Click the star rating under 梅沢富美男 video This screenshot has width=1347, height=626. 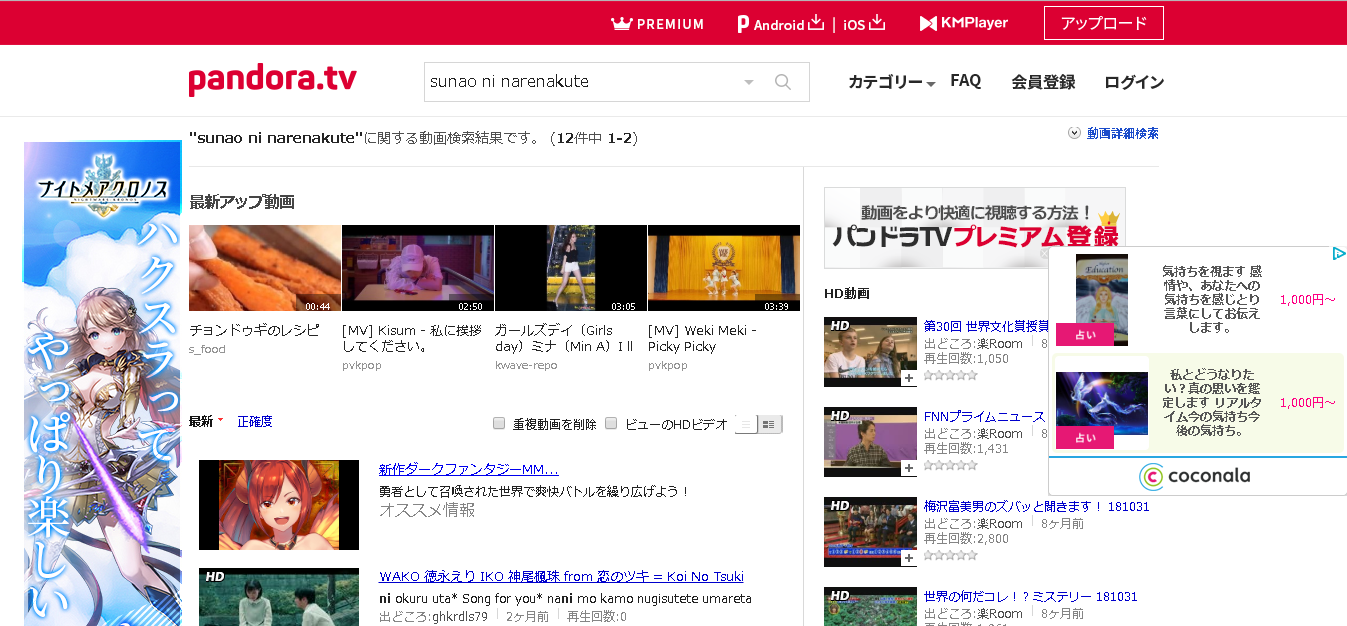pyautogui.click(x=950, y=555)
